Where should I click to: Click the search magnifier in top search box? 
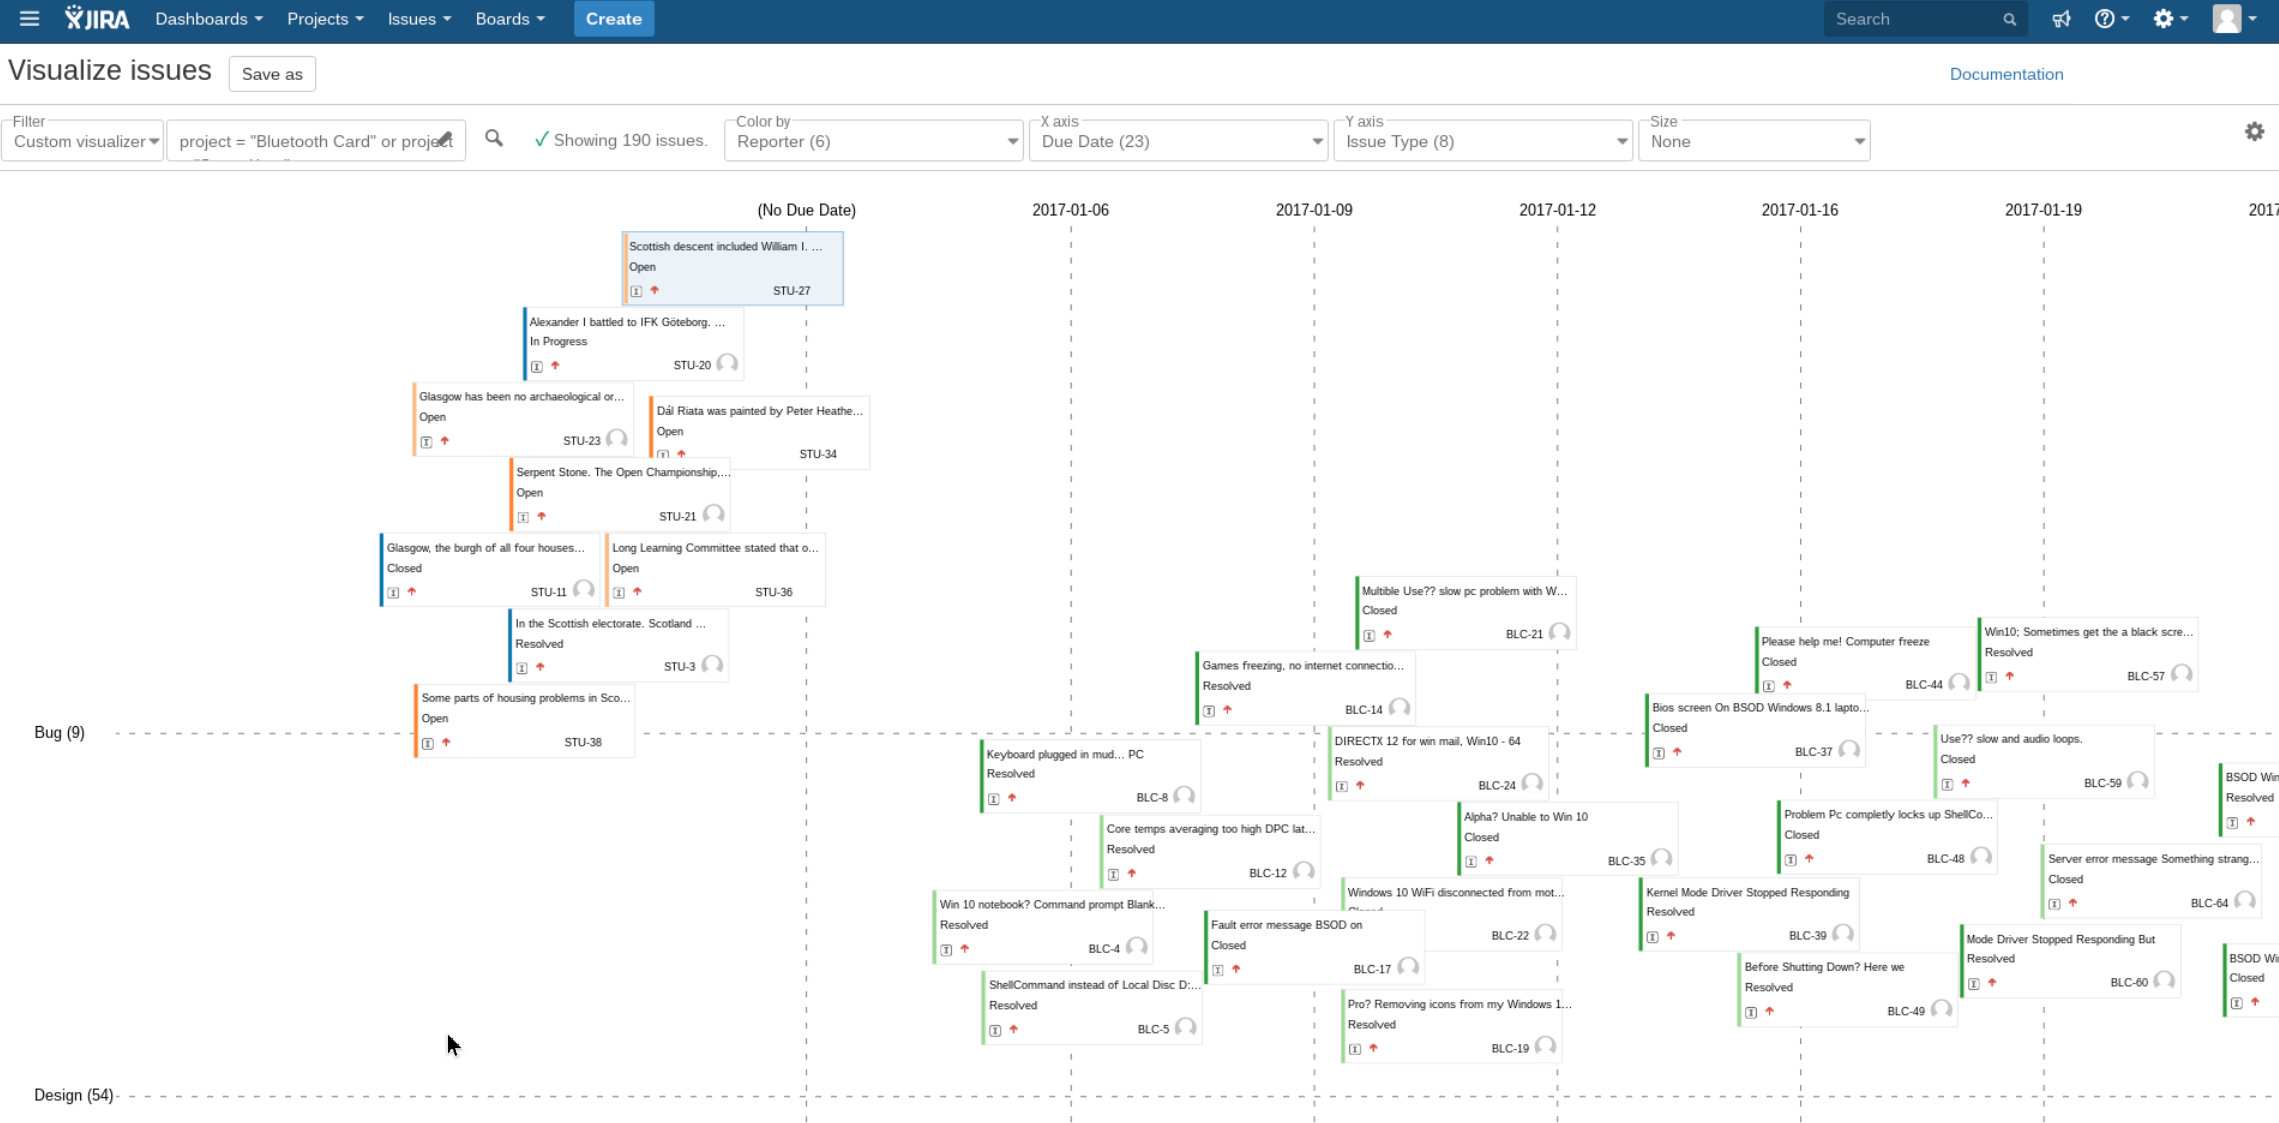pyautogui.click(x=2009, y=19)
